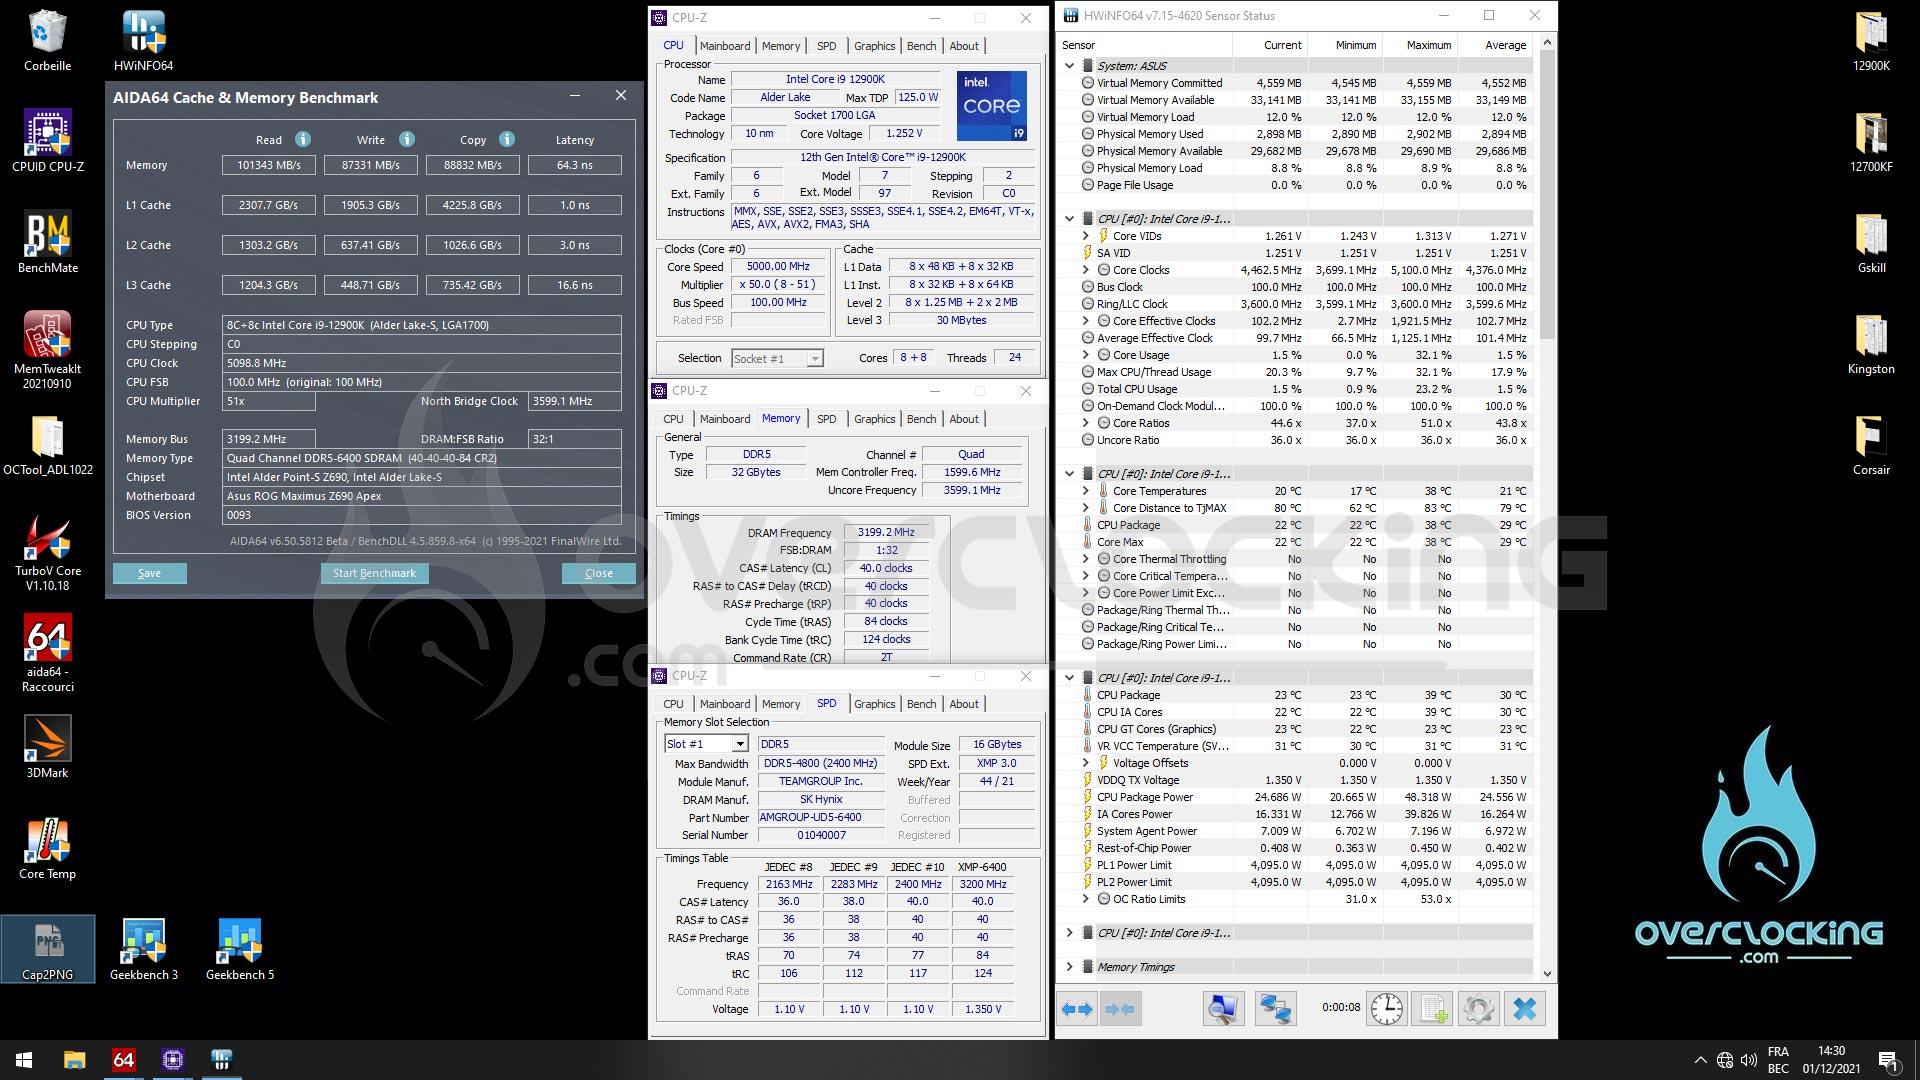Expand Core Clocks row in HWiNFO

coord(1085,270)
